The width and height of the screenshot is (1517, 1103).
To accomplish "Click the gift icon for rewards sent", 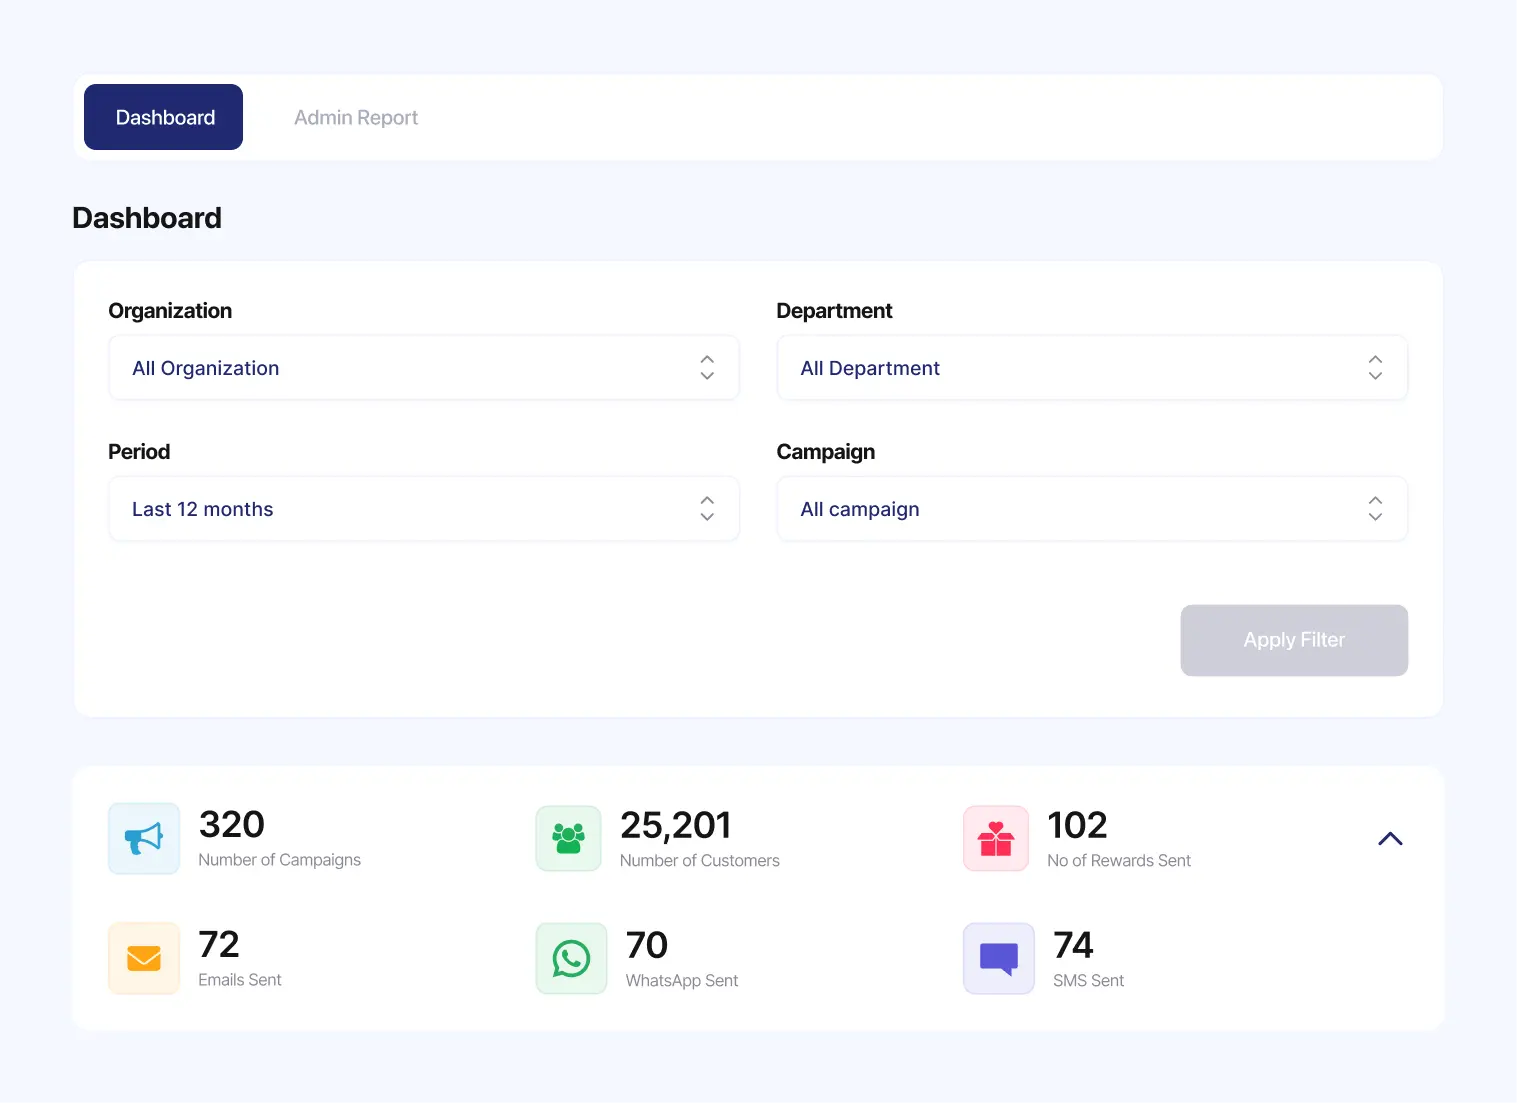I will [995, 838].
